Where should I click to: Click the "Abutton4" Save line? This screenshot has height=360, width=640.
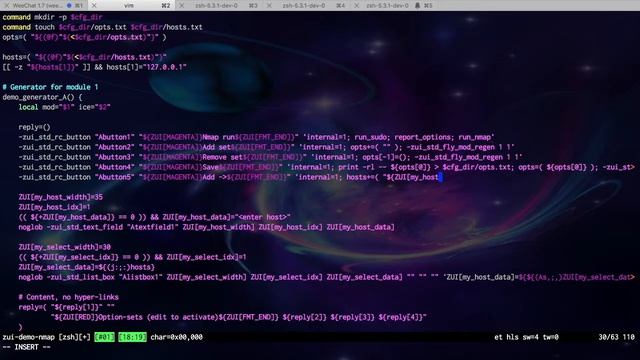pyautogui.click(x=327, y=167)
